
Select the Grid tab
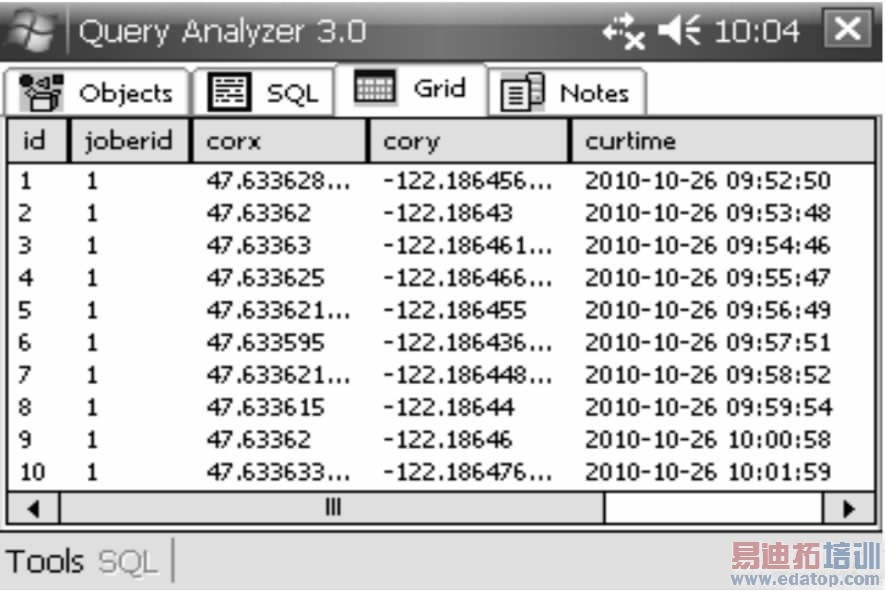(x=411, y=89)
